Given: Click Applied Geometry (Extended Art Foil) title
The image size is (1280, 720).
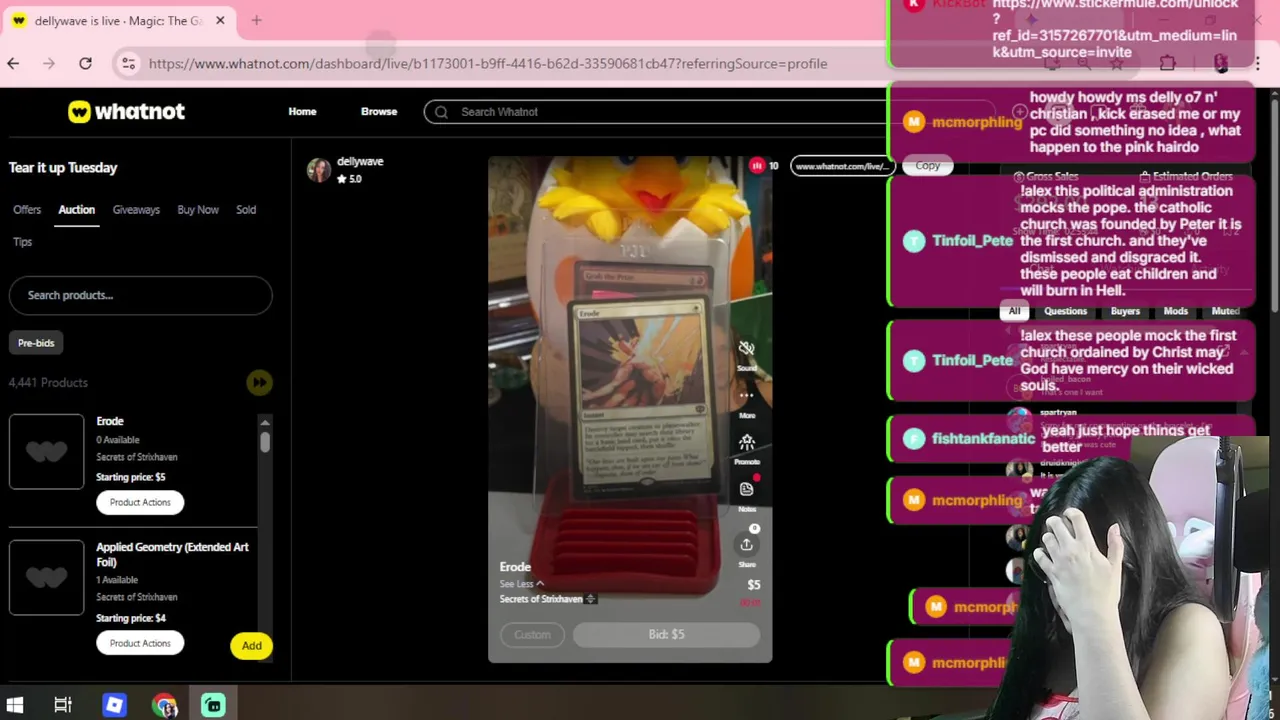Looking at the screenshot, I should (172, 554).
